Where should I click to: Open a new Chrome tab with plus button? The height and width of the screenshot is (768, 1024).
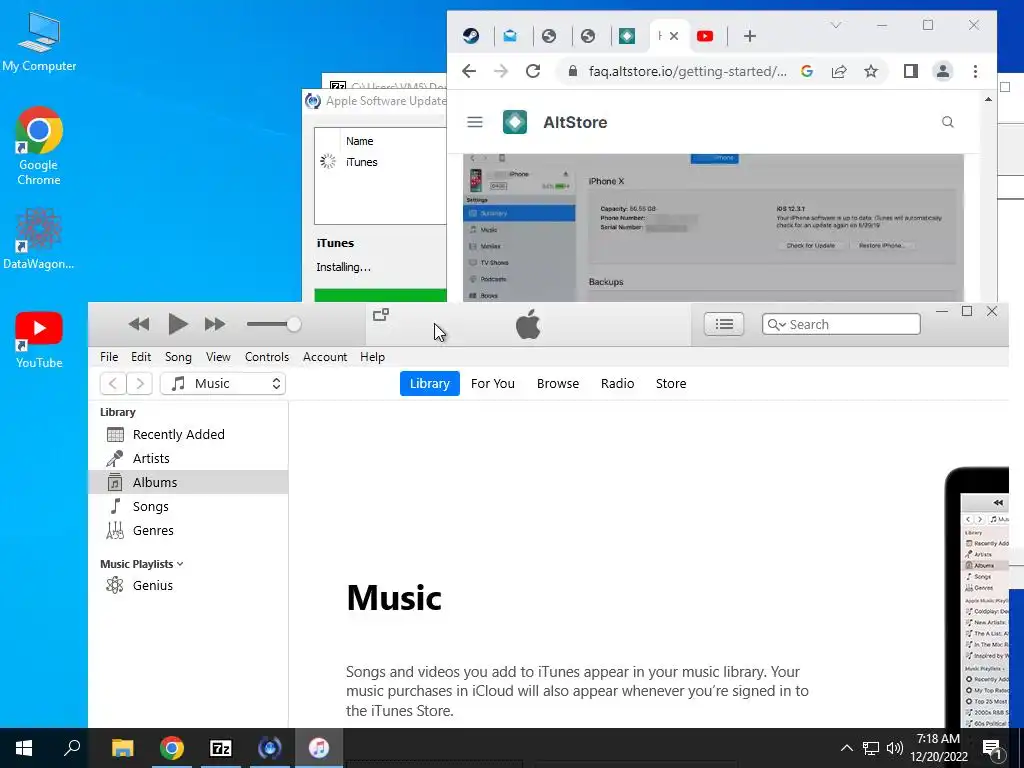tap(750, 36)
